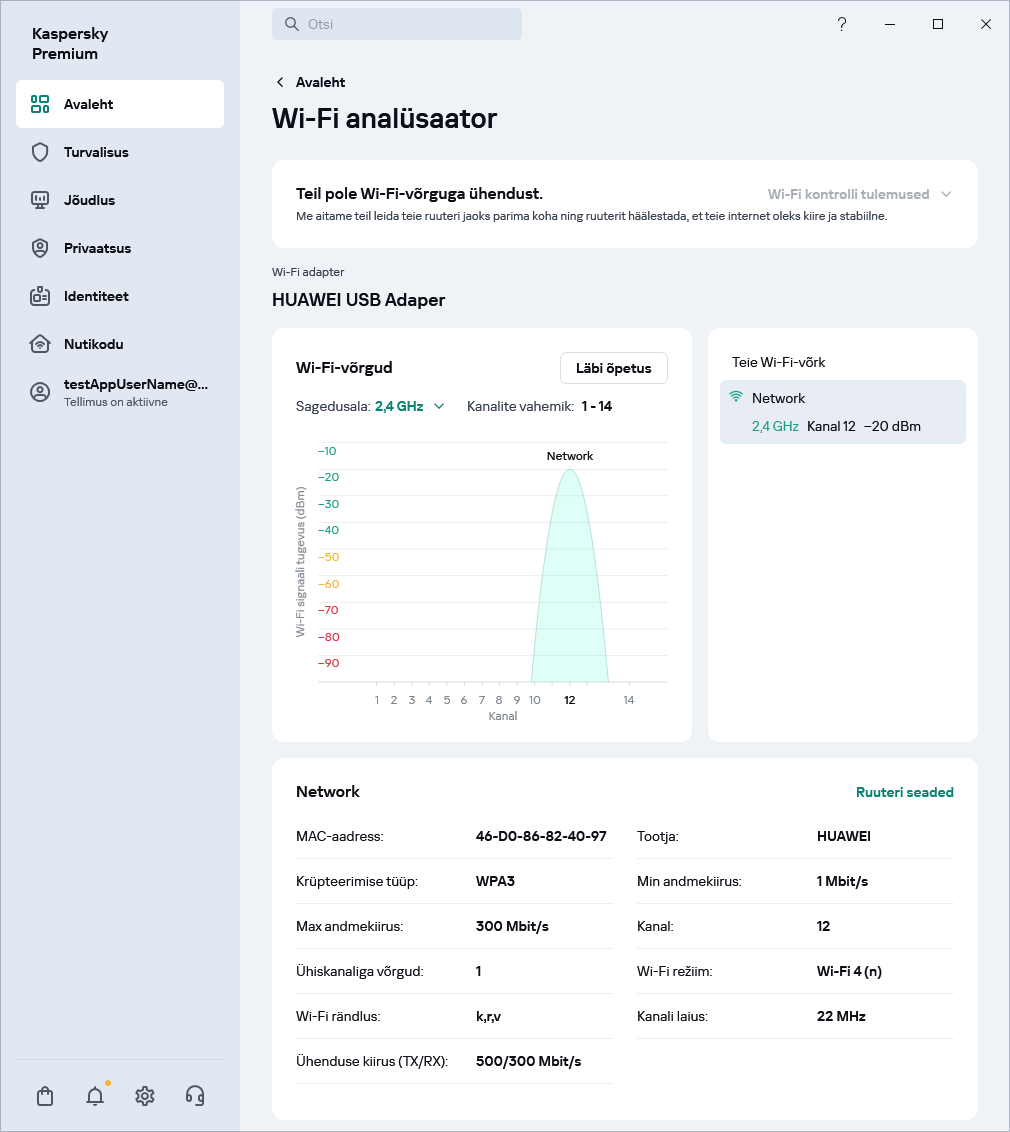Click the Otsi search field
1010x1132 pixels.
(x=397, y=24)
